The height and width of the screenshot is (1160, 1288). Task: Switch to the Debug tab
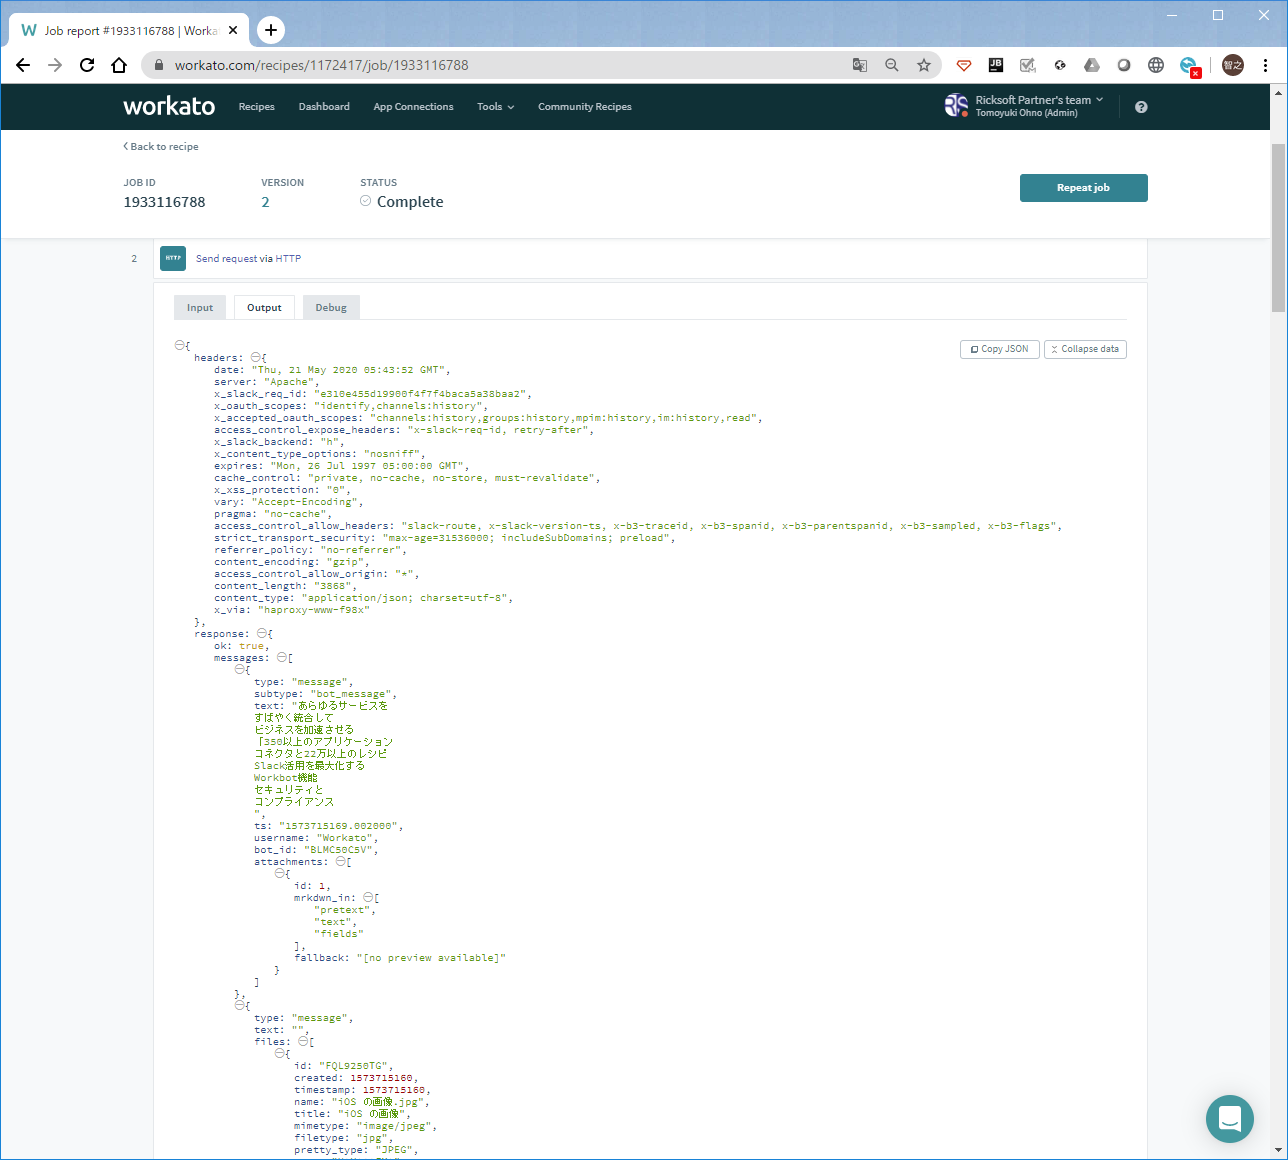coord(331,307)
